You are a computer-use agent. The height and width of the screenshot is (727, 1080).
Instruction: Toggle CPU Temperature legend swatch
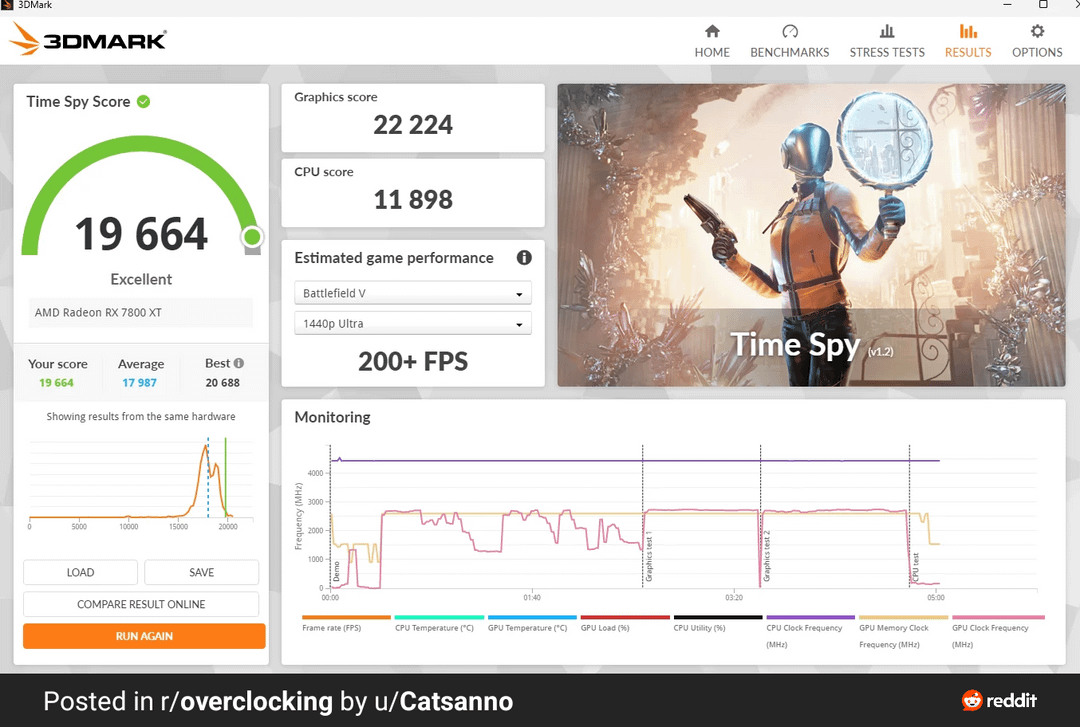[x=439, y=617]
